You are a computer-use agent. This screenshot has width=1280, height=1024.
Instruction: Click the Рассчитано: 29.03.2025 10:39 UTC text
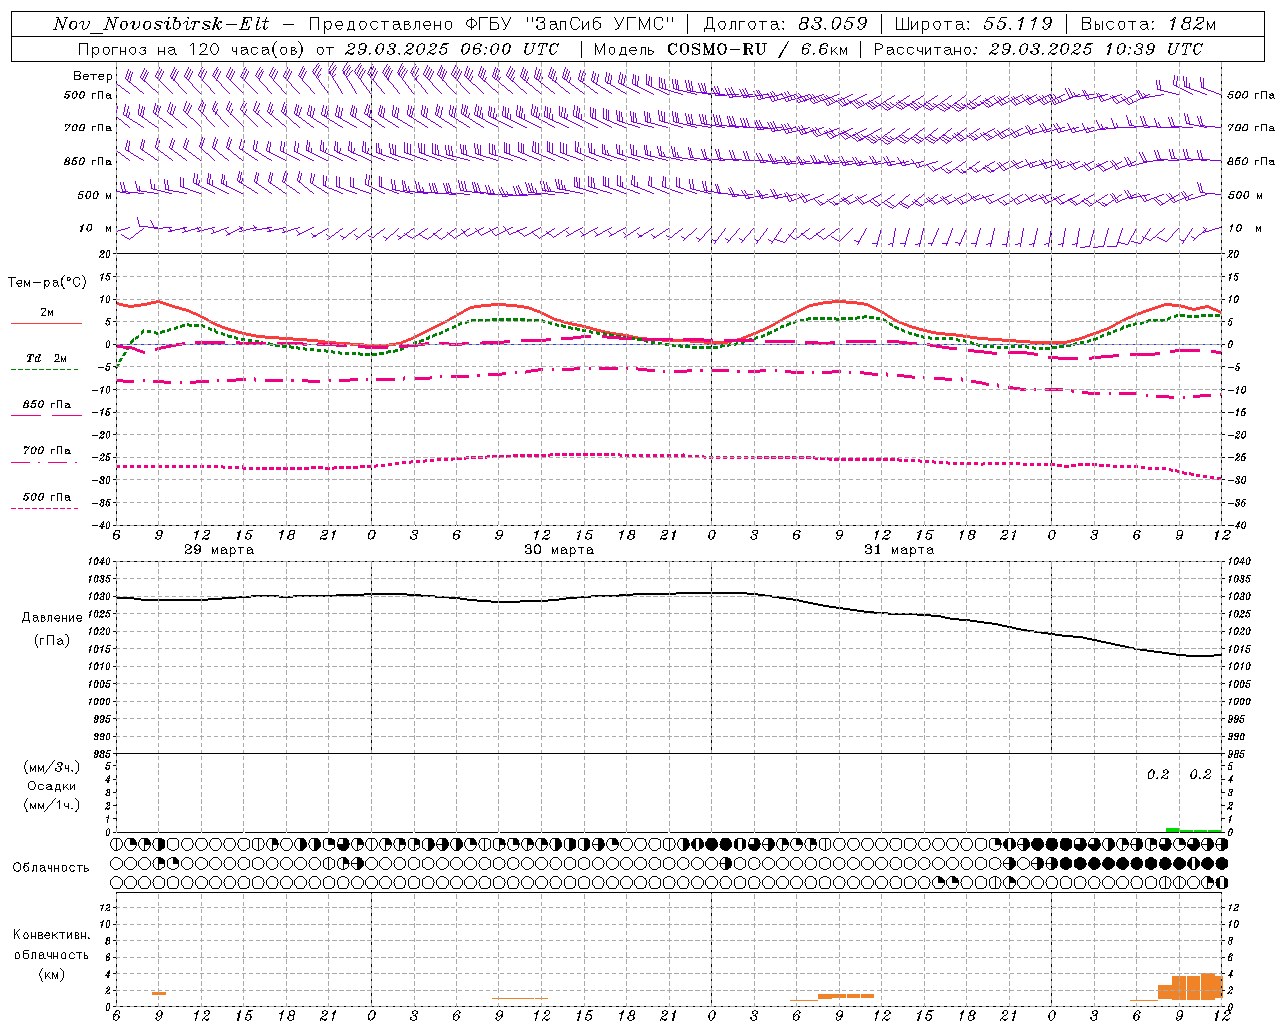tap(1038, 49)
